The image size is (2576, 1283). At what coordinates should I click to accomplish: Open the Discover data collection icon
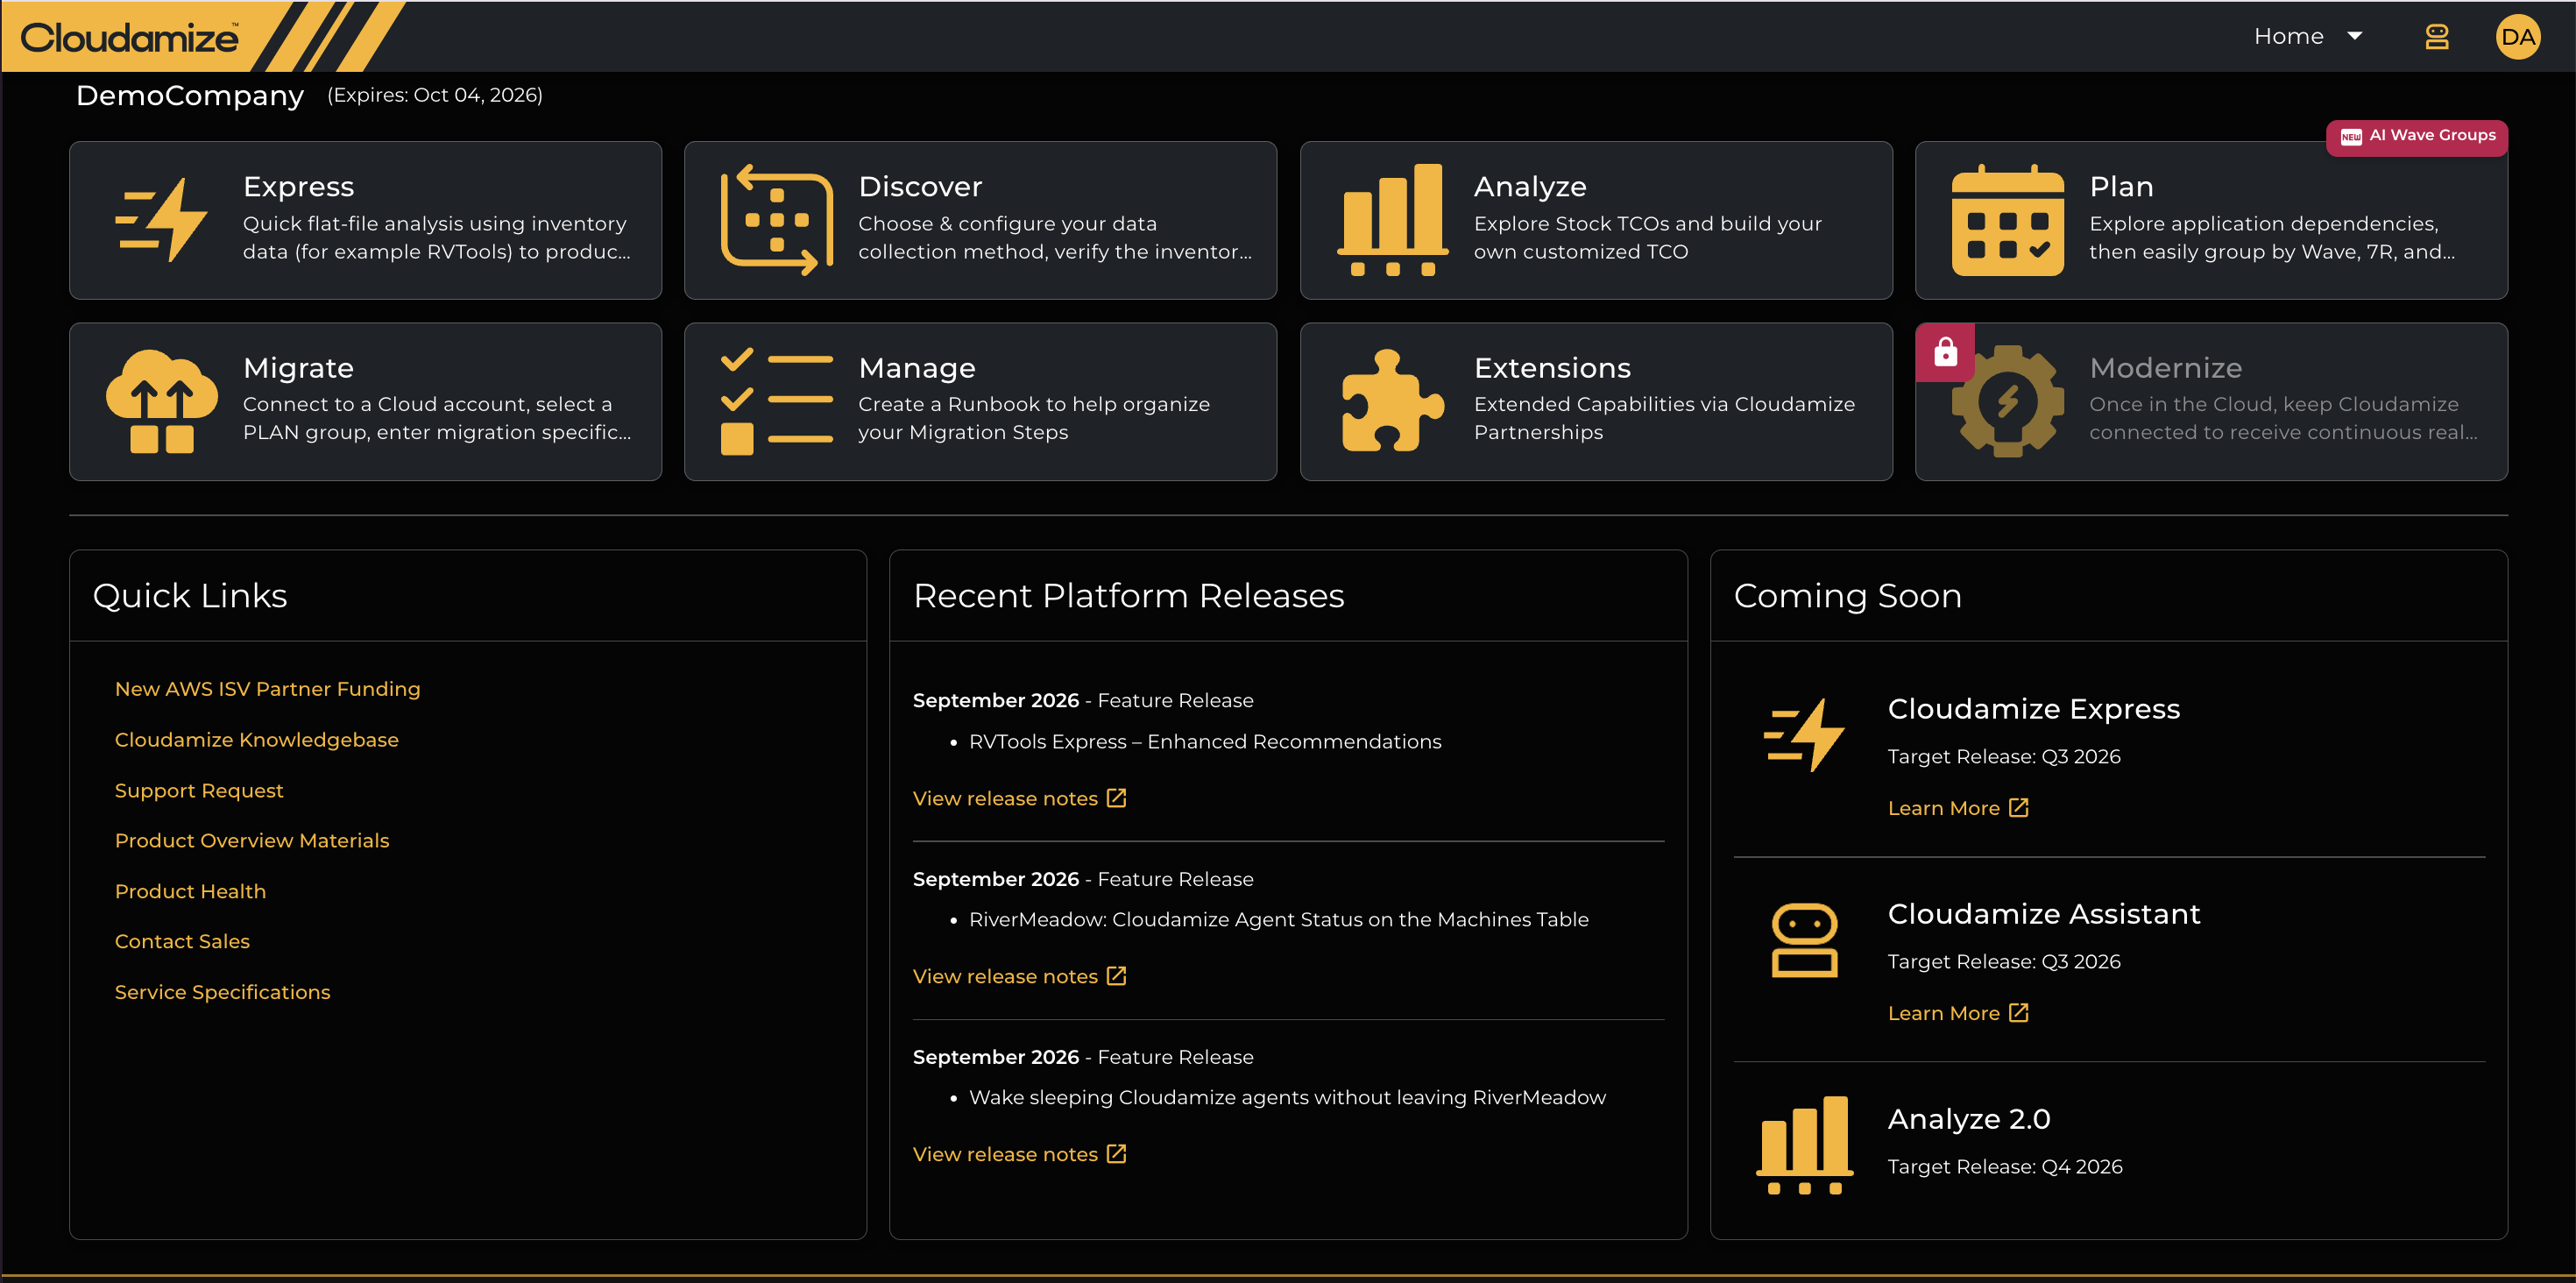pos(777,220)
